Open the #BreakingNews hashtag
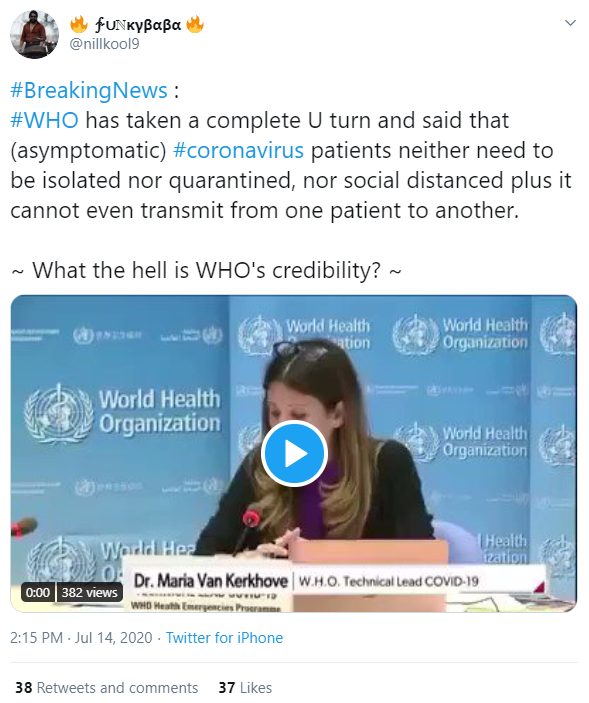Screen dimensions: 589x703 (89, 90)
